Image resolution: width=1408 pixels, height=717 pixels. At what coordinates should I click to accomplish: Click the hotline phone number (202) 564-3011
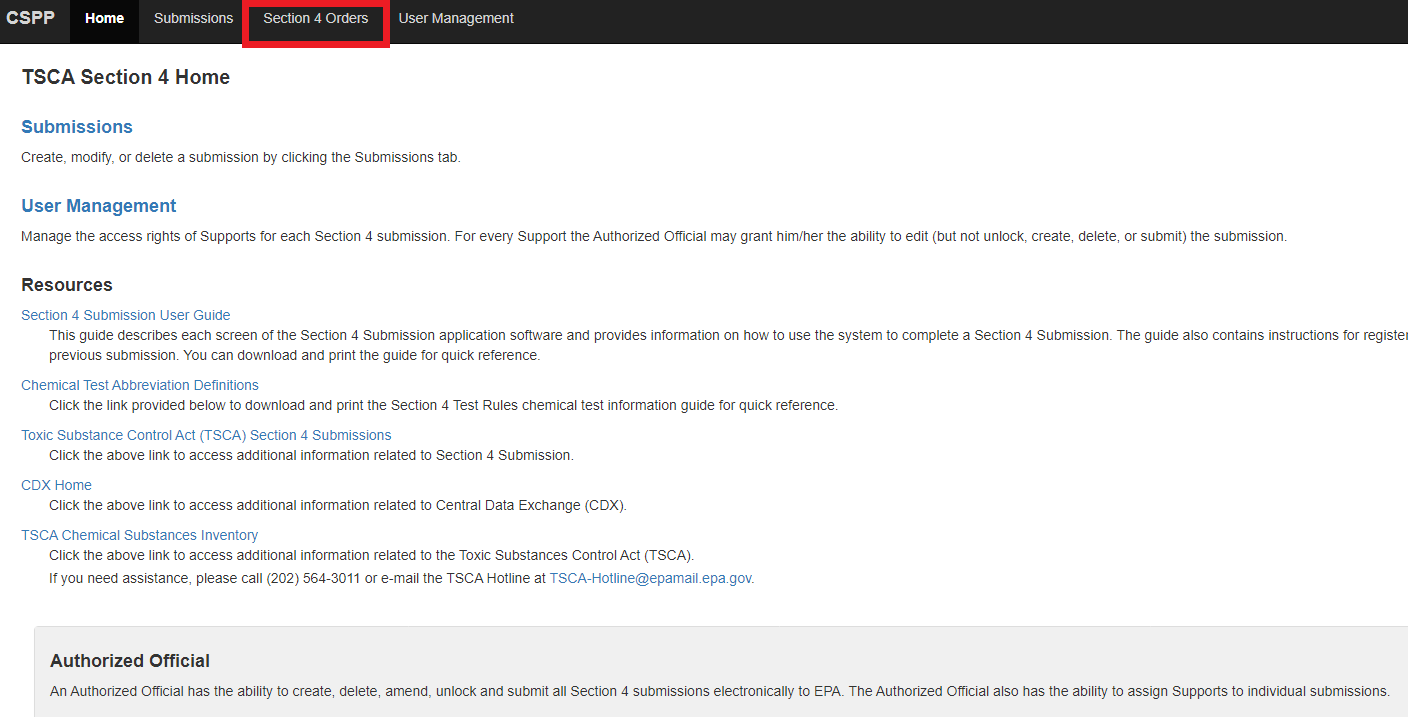[x=313, y=578]
